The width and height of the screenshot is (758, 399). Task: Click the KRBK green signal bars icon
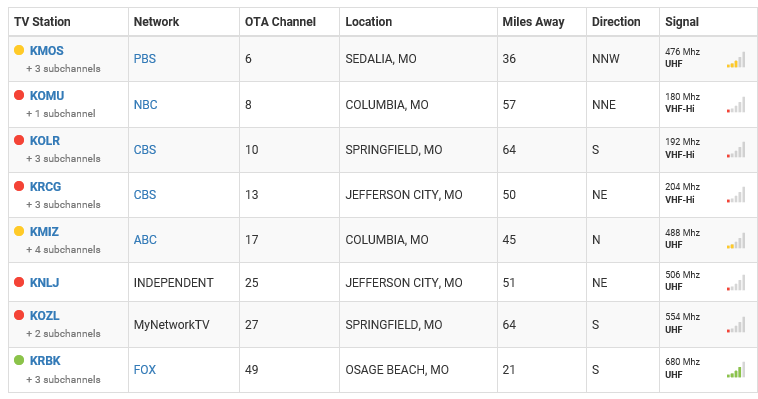click(736, 370)
